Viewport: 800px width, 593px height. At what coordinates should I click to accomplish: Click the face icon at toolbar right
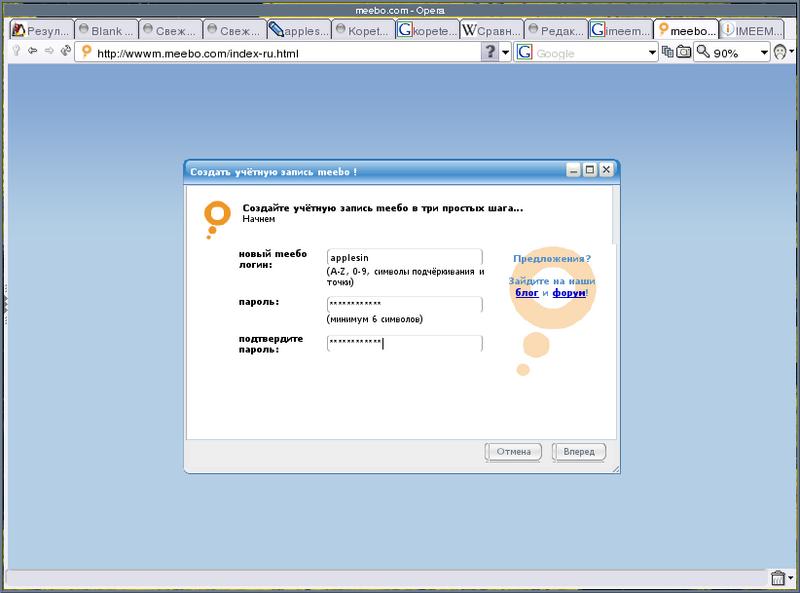pyautogui.click(x=781, y=52)
